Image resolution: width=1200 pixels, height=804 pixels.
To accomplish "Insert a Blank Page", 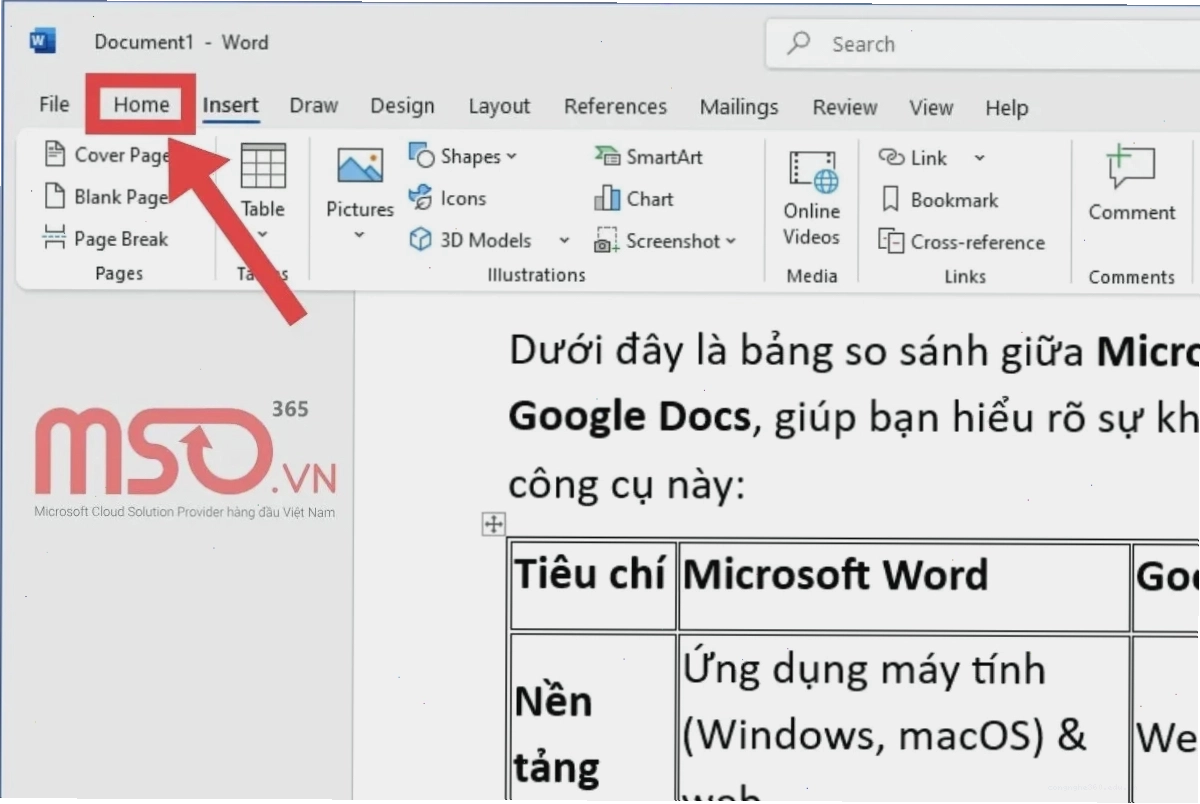I will [x=106, y=197].
